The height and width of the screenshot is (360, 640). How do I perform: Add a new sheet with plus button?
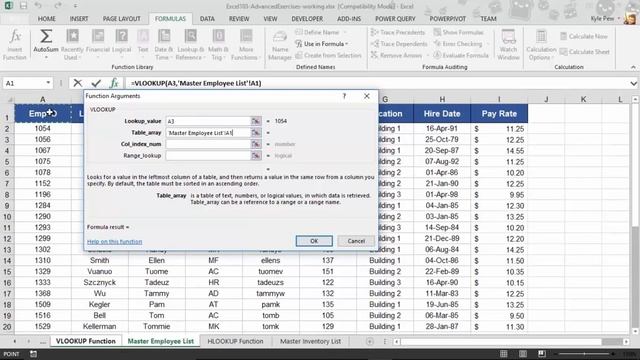click(x=369, y=341)
